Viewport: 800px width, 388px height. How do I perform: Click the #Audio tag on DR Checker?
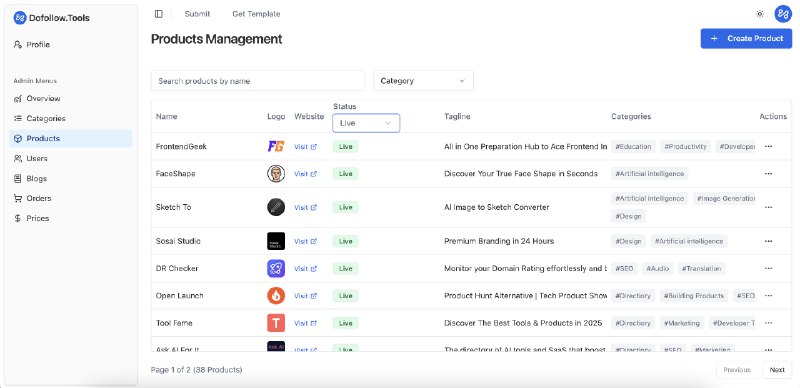click(x=658, y=269)
